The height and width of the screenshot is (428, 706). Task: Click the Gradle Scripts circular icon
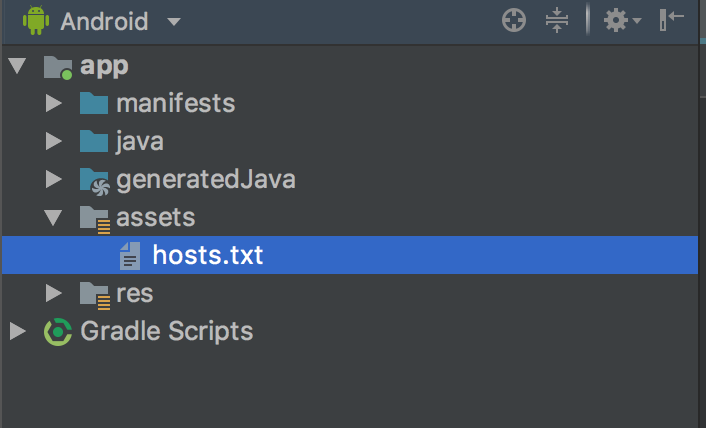58,332
